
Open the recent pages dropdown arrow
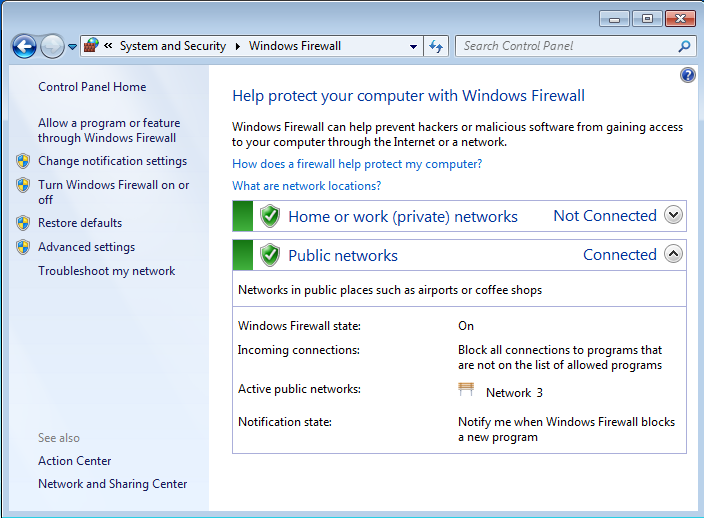tap(72, 47)
